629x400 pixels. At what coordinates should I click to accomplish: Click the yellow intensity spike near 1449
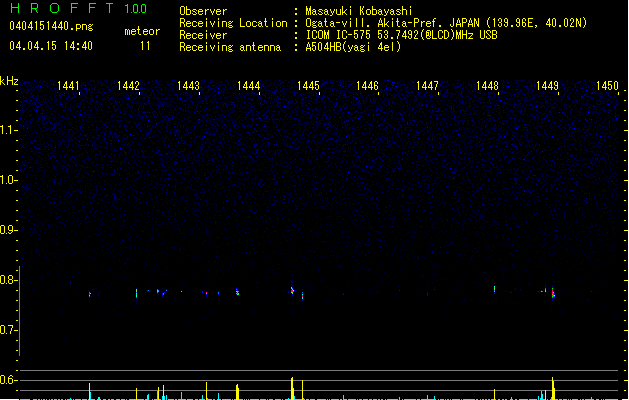tap(553, 388)
